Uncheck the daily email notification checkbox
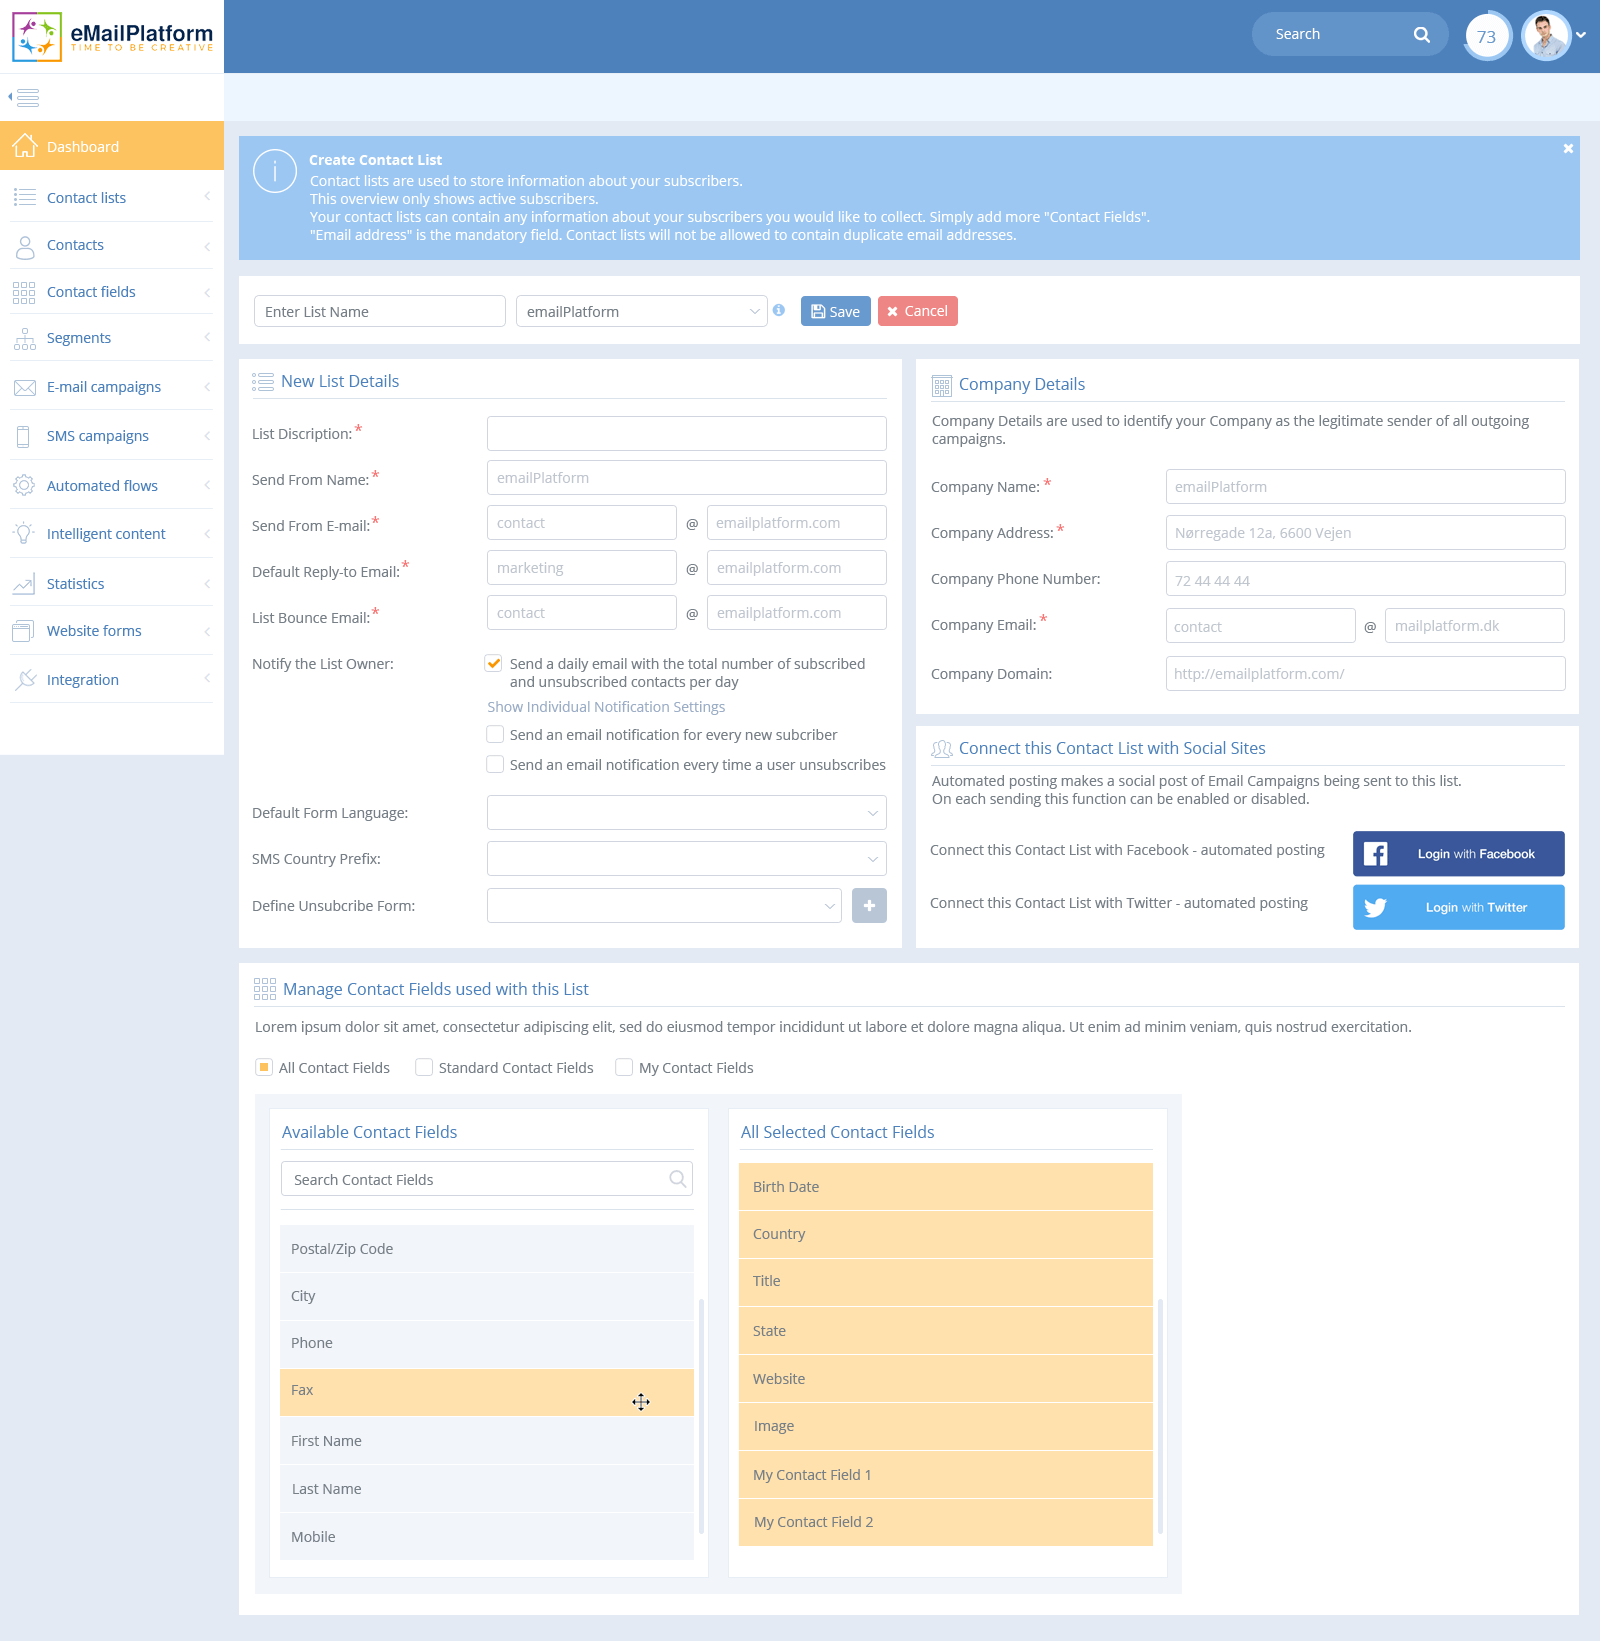Image resolution: width=1600 pixels, height=1641 pixels. click(x=494, y=663)
